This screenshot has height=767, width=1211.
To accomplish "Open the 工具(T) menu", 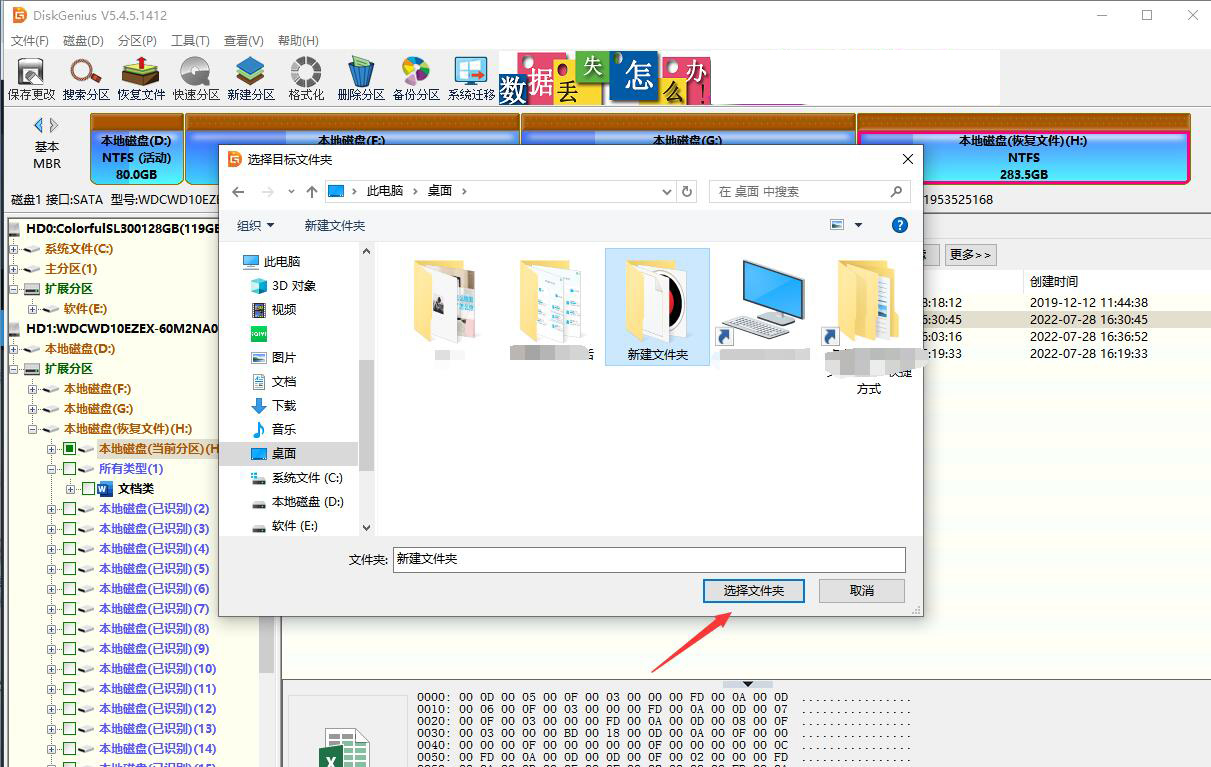I will coord(190,41).
